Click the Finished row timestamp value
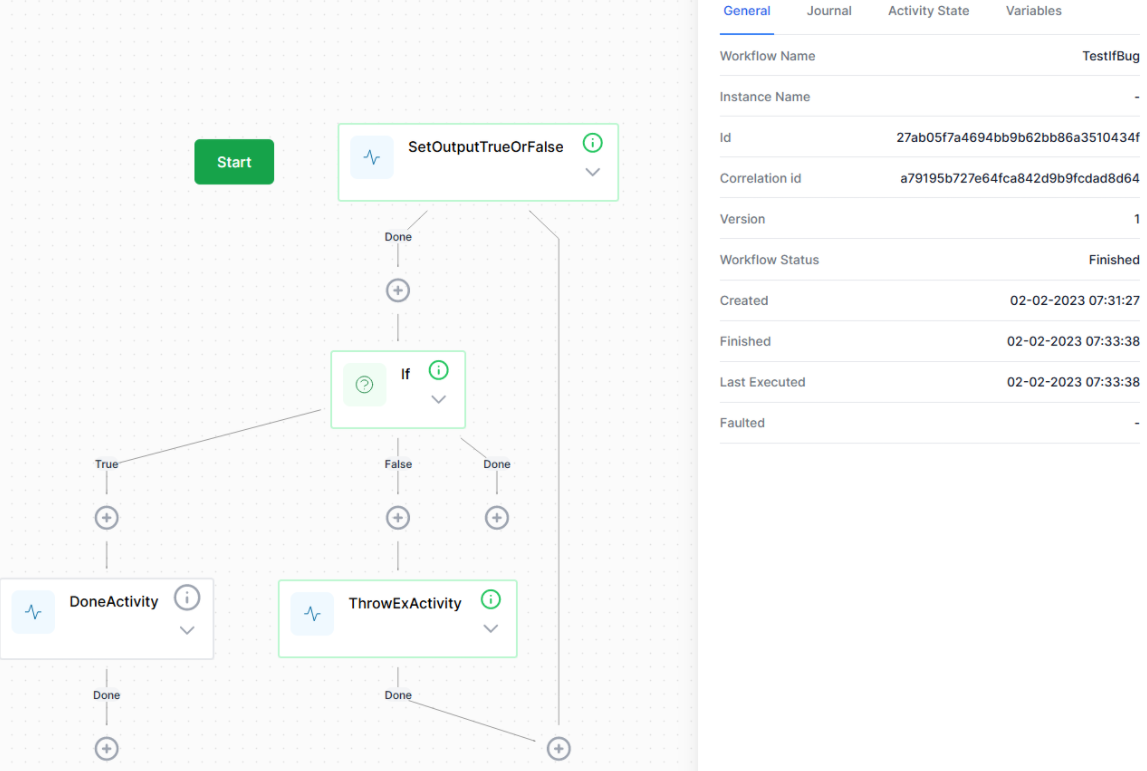The height and width of the screenshot is (771, 1147). pyautogui.click(x=1073, y=342)
